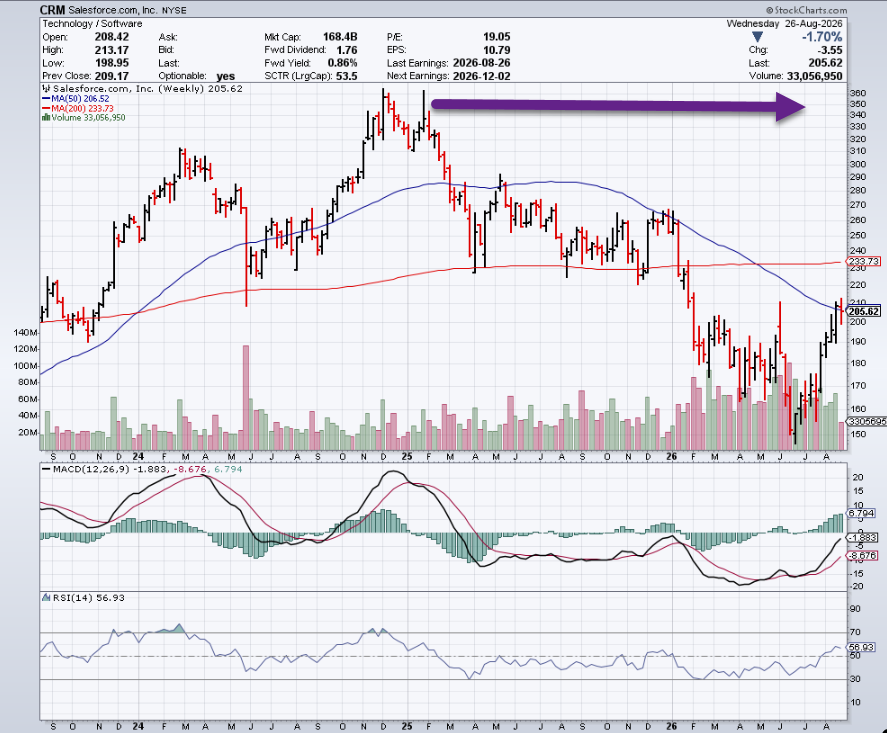The image size is (887, 733).
Task: Select the Technology / Software sector text
Action: pos(92,24)
